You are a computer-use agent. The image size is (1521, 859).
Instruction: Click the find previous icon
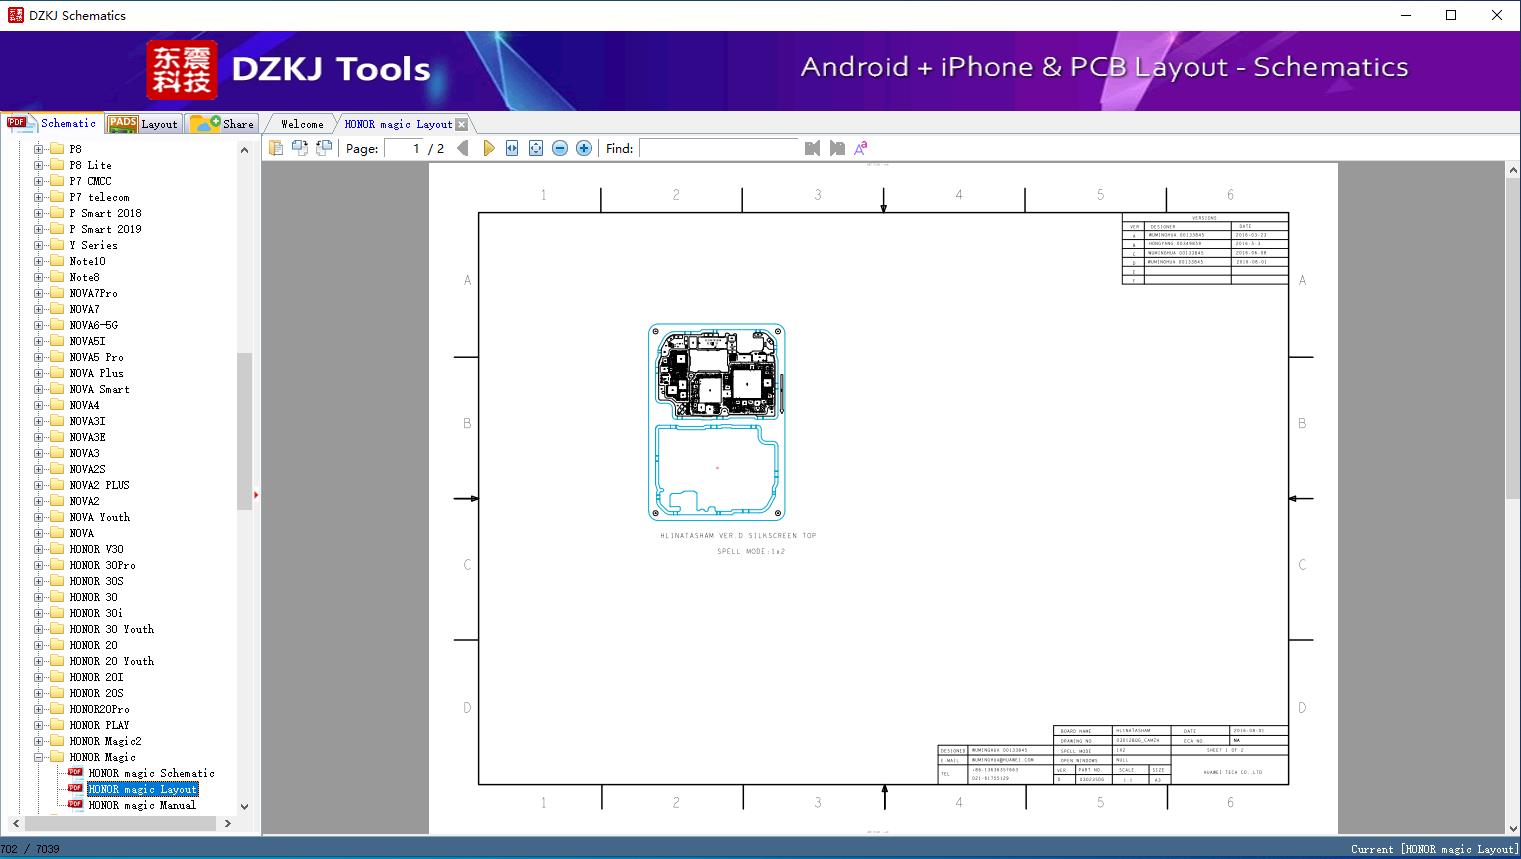812,148
